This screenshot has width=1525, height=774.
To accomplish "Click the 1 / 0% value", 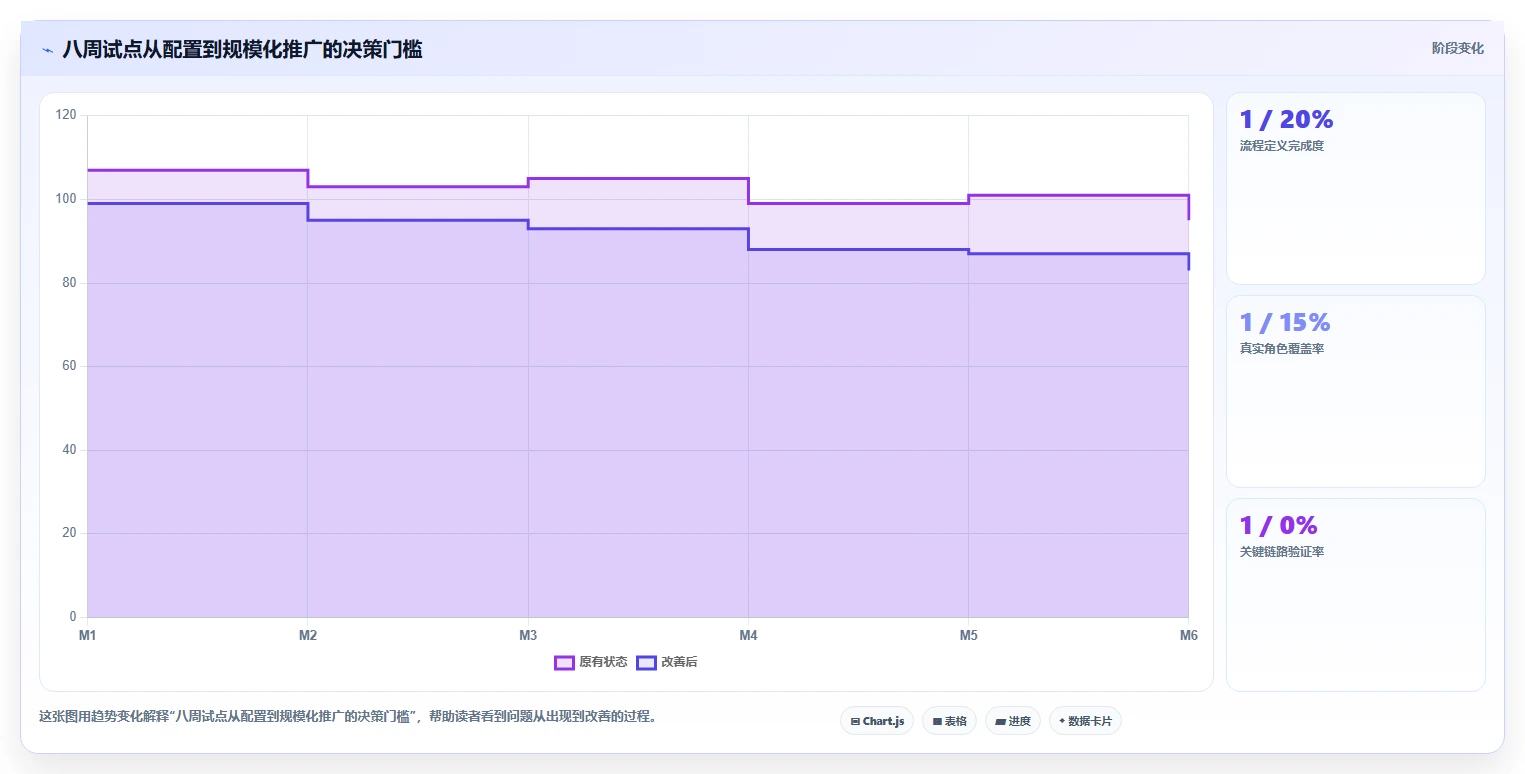I will pos(1279,526).
